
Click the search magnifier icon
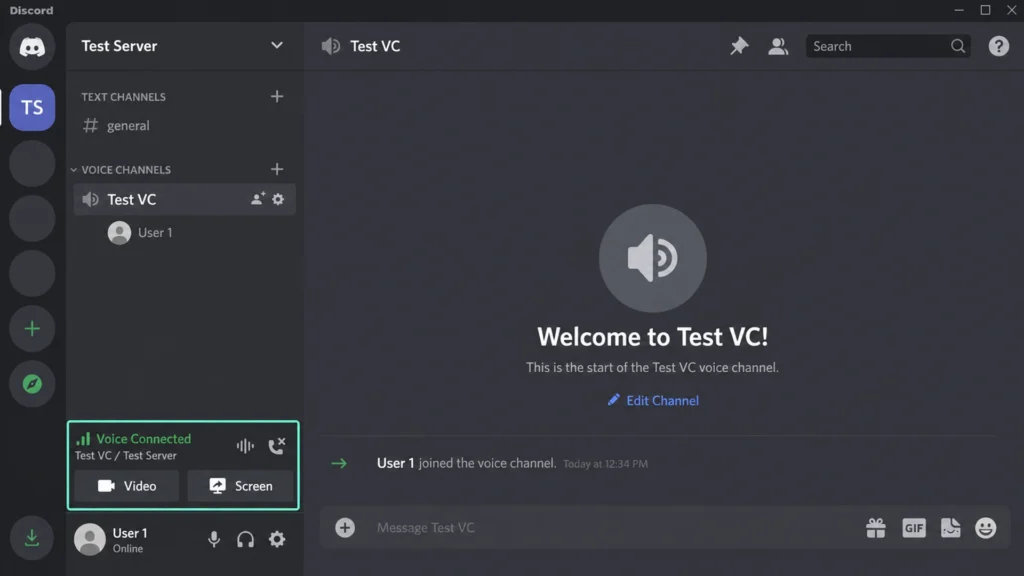958,46
